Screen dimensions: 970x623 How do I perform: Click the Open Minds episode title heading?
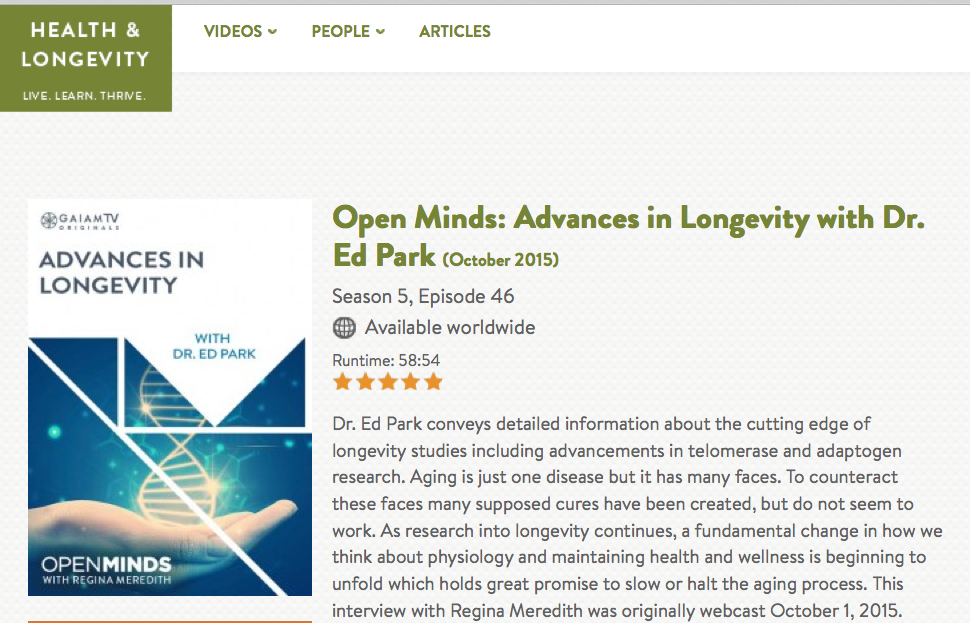[629, 236]
